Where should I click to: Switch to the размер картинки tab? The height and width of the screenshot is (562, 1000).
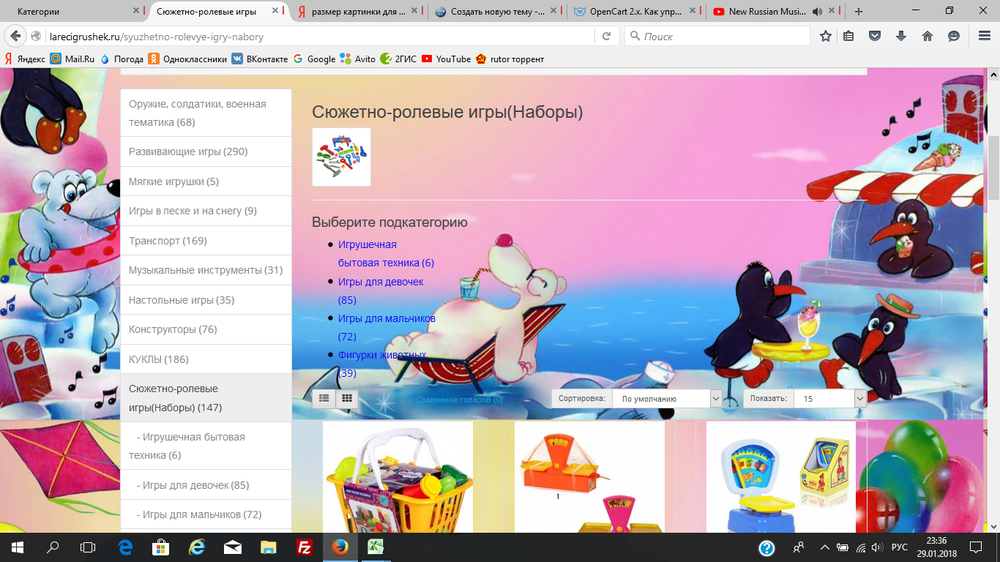click(358, 11)
